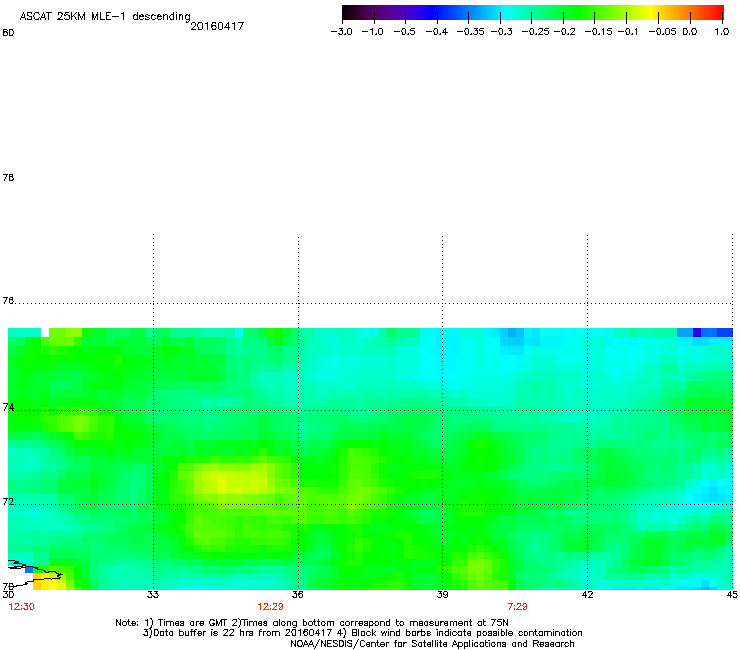
Task: Click the 33 longitude axis label
Action: point(152,595)
